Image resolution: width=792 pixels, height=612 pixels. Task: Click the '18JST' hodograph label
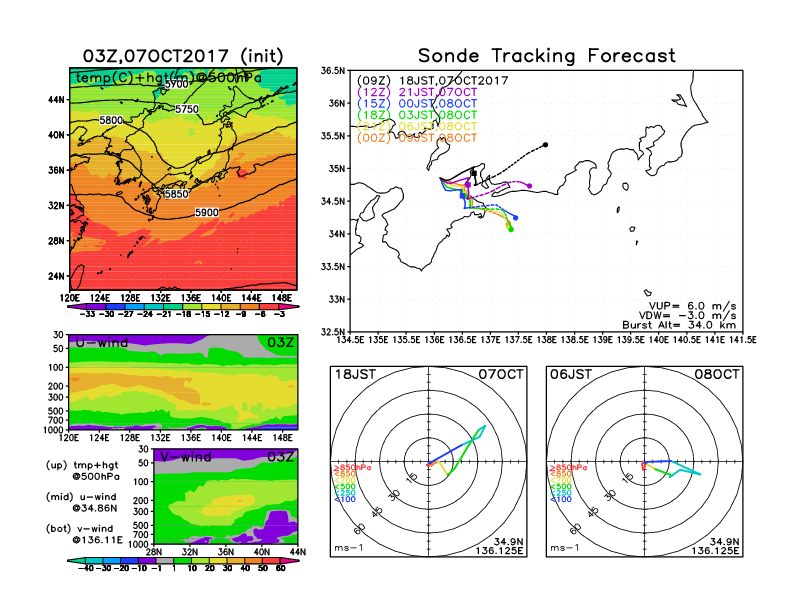click(356, 375)
